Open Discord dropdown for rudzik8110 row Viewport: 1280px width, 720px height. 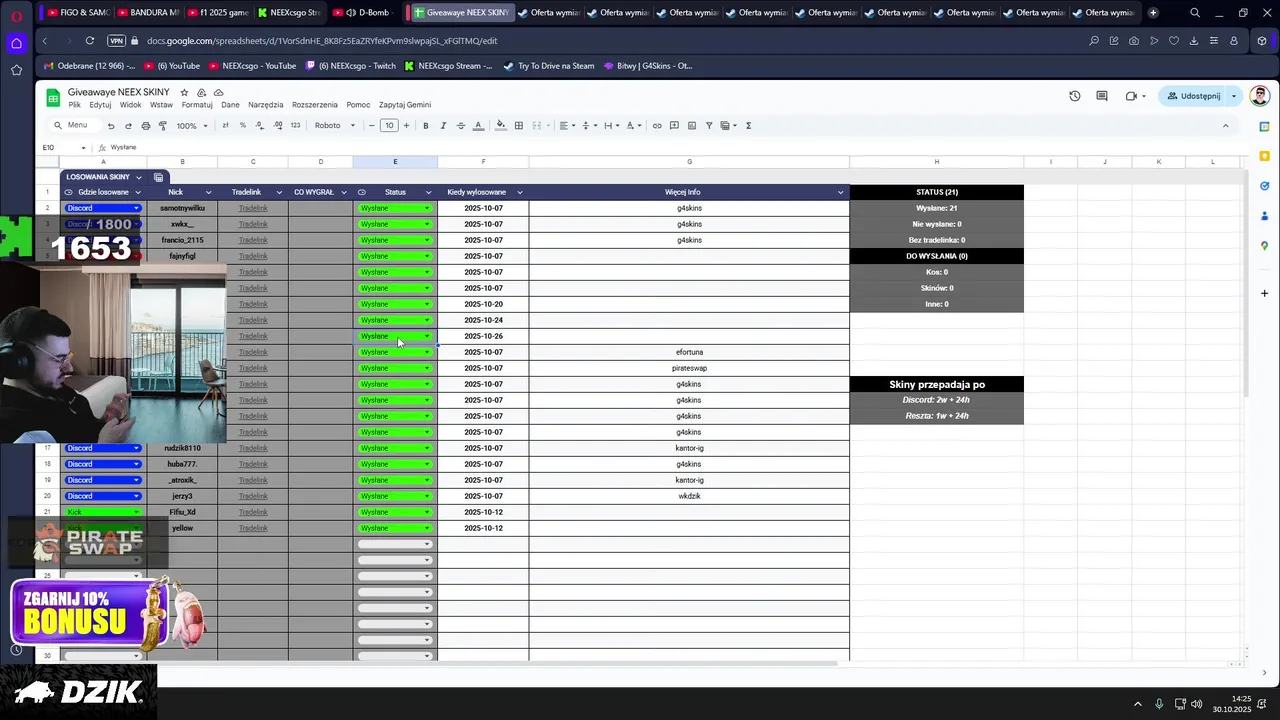[x=136, y=448]
